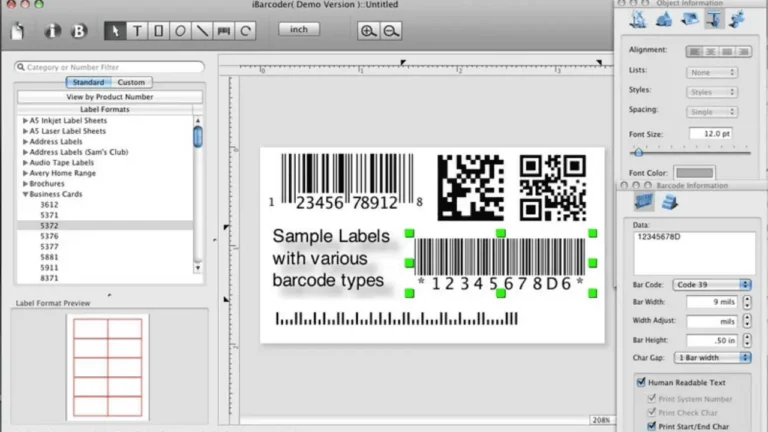Open the Styles dropdown

[x=712, y=92]
